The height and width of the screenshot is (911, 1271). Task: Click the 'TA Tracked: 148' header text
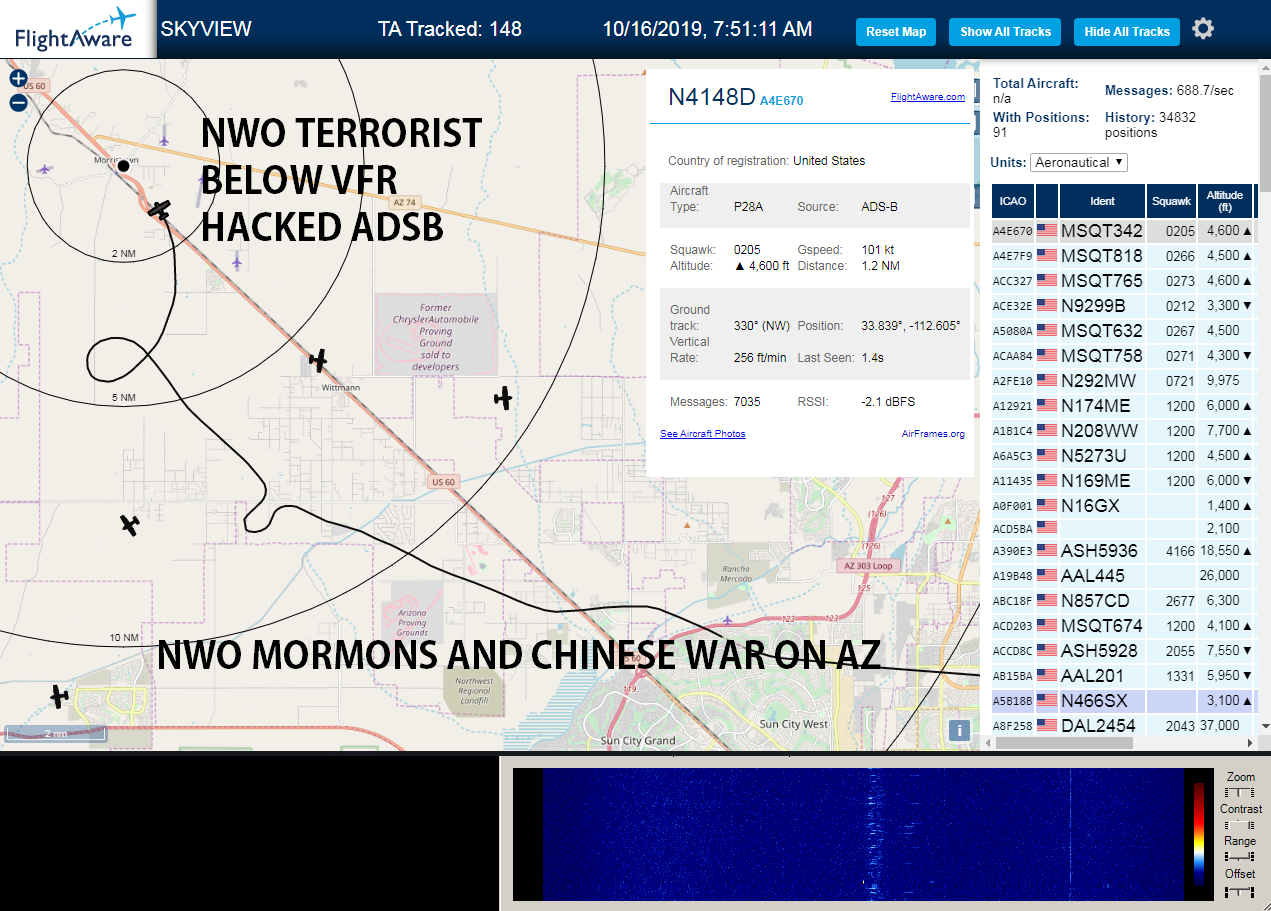[450, 29]
